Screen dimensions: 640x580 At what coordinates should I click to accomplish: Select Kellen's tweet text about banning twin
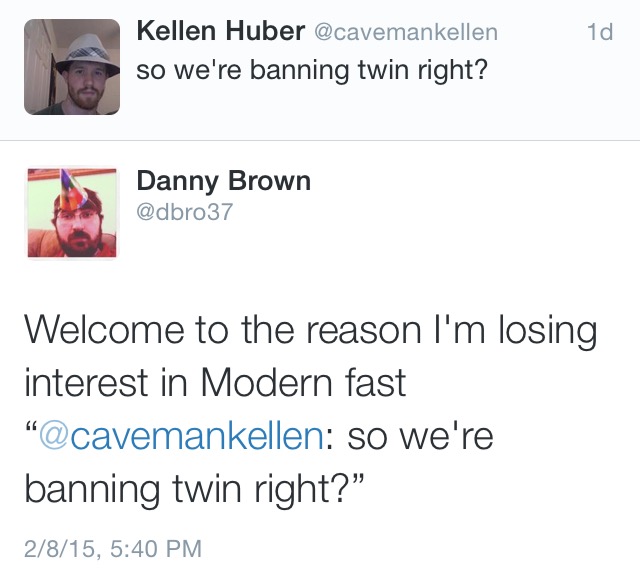[311, 72]
